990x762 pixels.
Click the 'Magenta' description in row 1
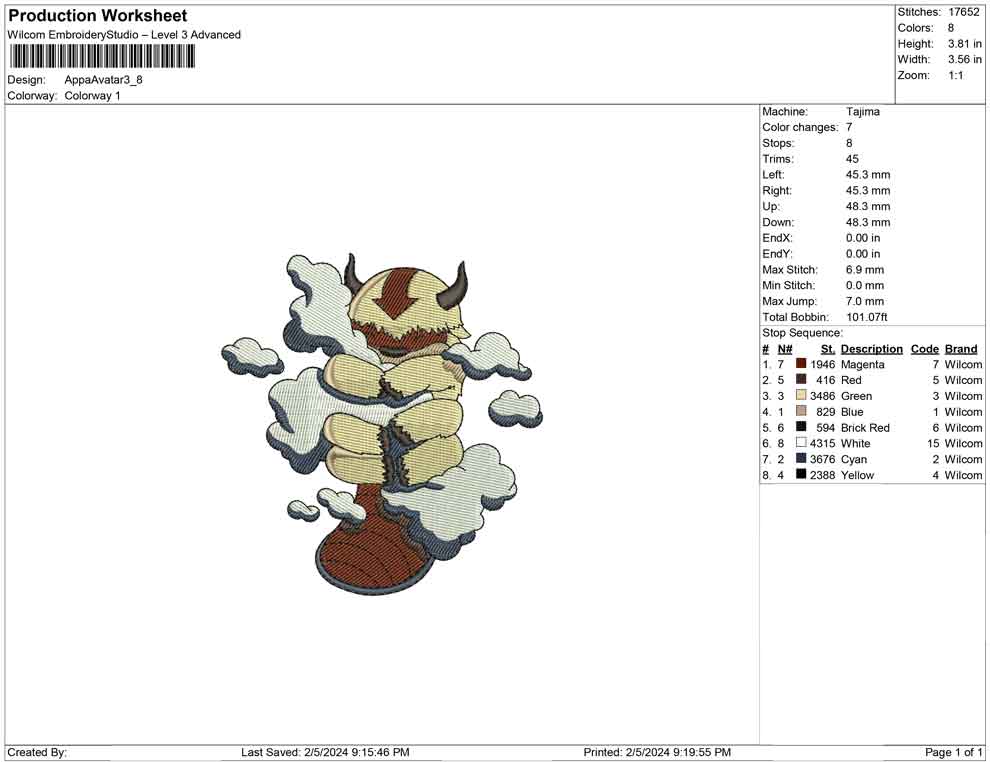(x=862, y=364)
